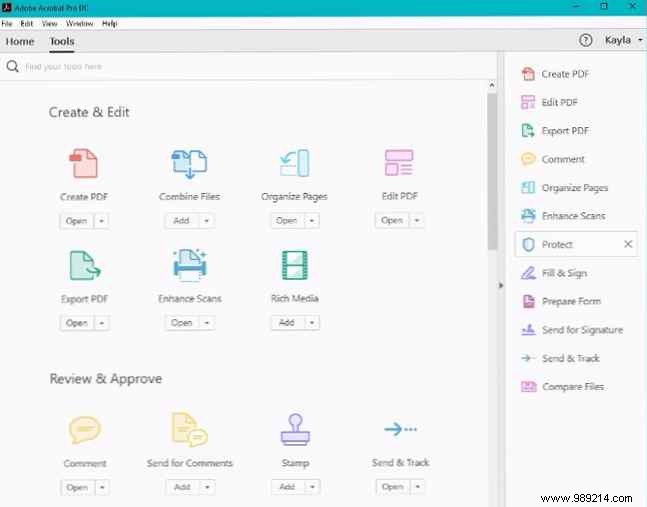Expand the Send for Comments Add dropdown arrow
This screenshot has width=647, height=507.
pyautogui.click(x=207, y=488)
